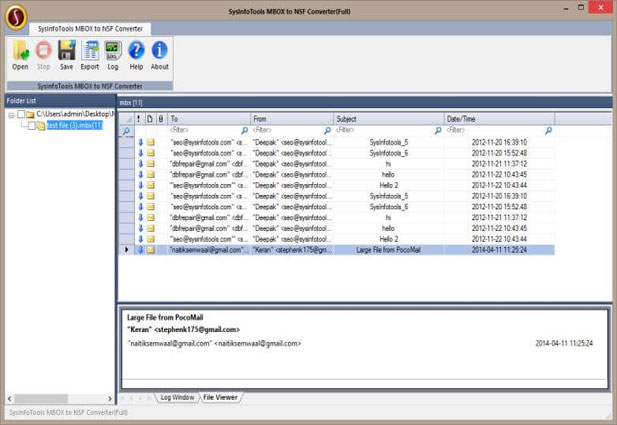Click the folder icon of test file (3).mbx
Screen dimensions: 617x425
point(41,126)
